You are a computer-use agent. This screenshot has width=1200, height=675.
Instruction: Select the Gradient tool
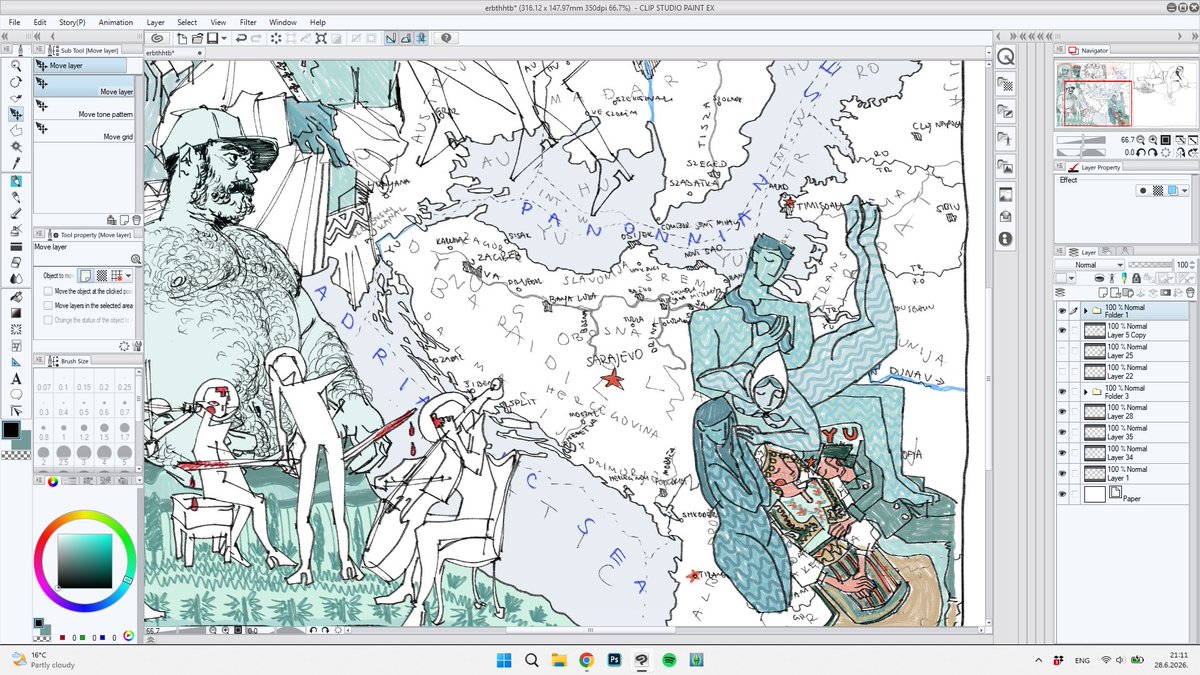(16, 313)
